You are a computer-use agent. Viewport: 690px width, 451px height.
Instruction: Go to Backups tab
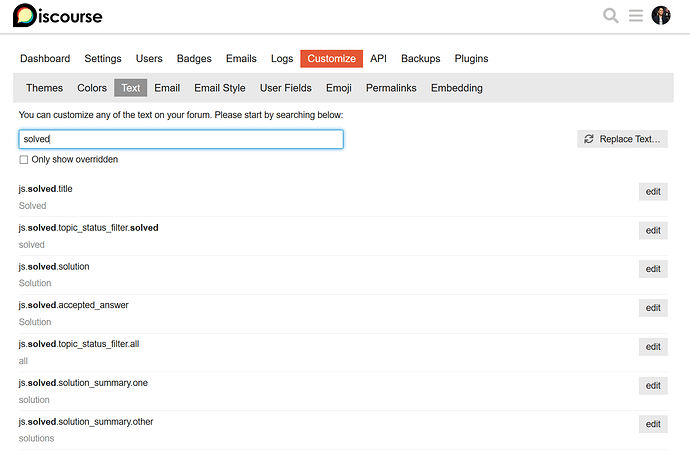(421, 59)
